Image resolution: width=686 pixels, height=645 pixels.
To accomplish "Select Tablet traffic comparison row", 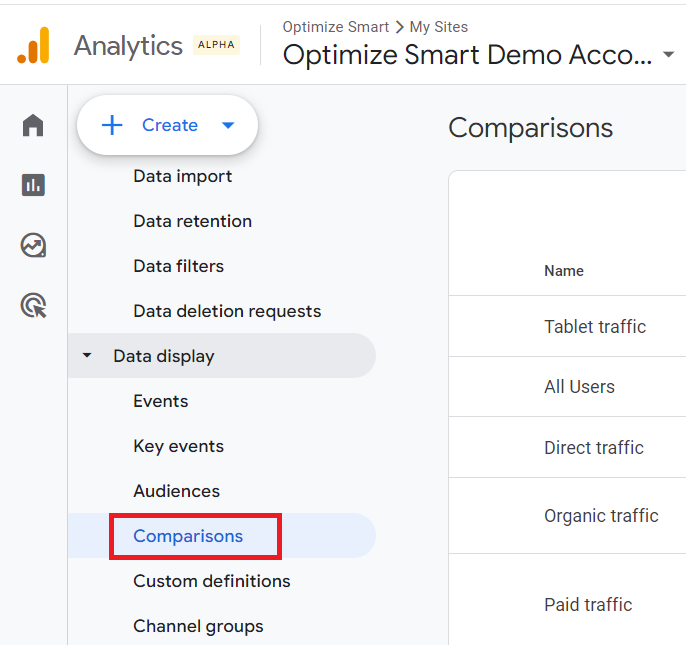I will 567,326.
